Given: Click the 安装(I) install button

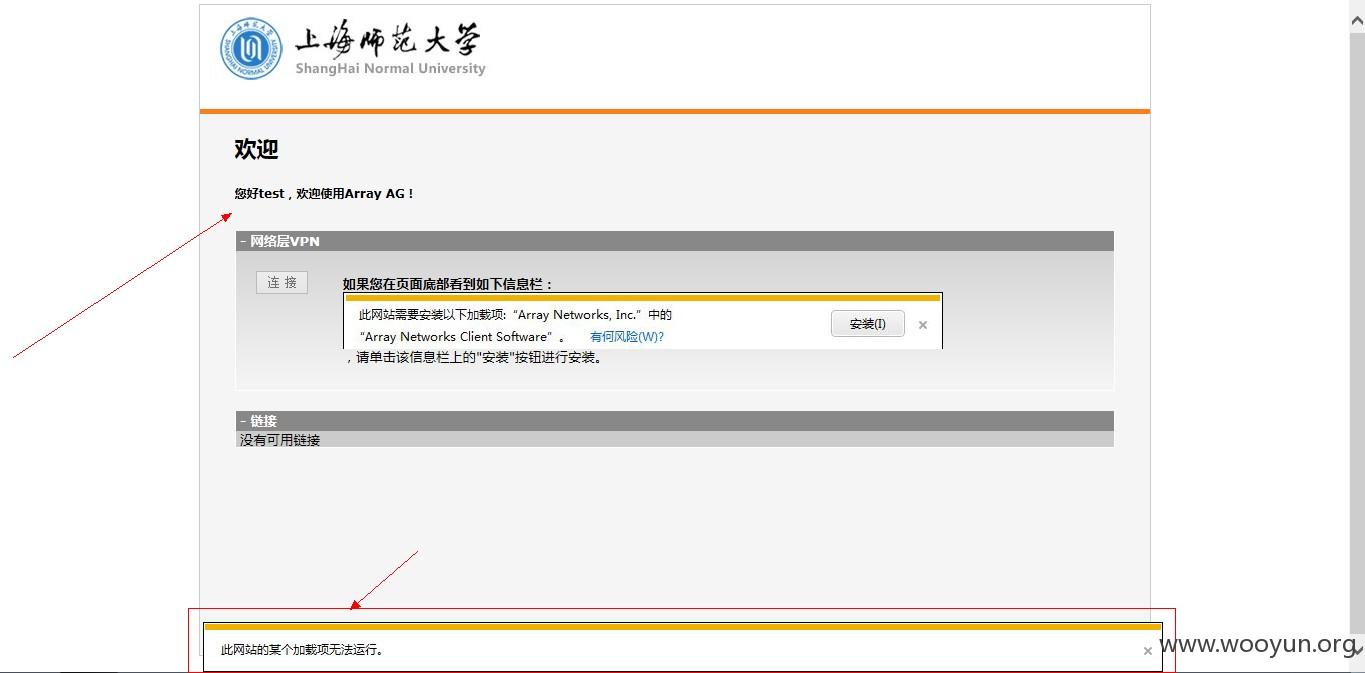Looking at the screenshot, I should pyautogui.click(x=867, y=324).
